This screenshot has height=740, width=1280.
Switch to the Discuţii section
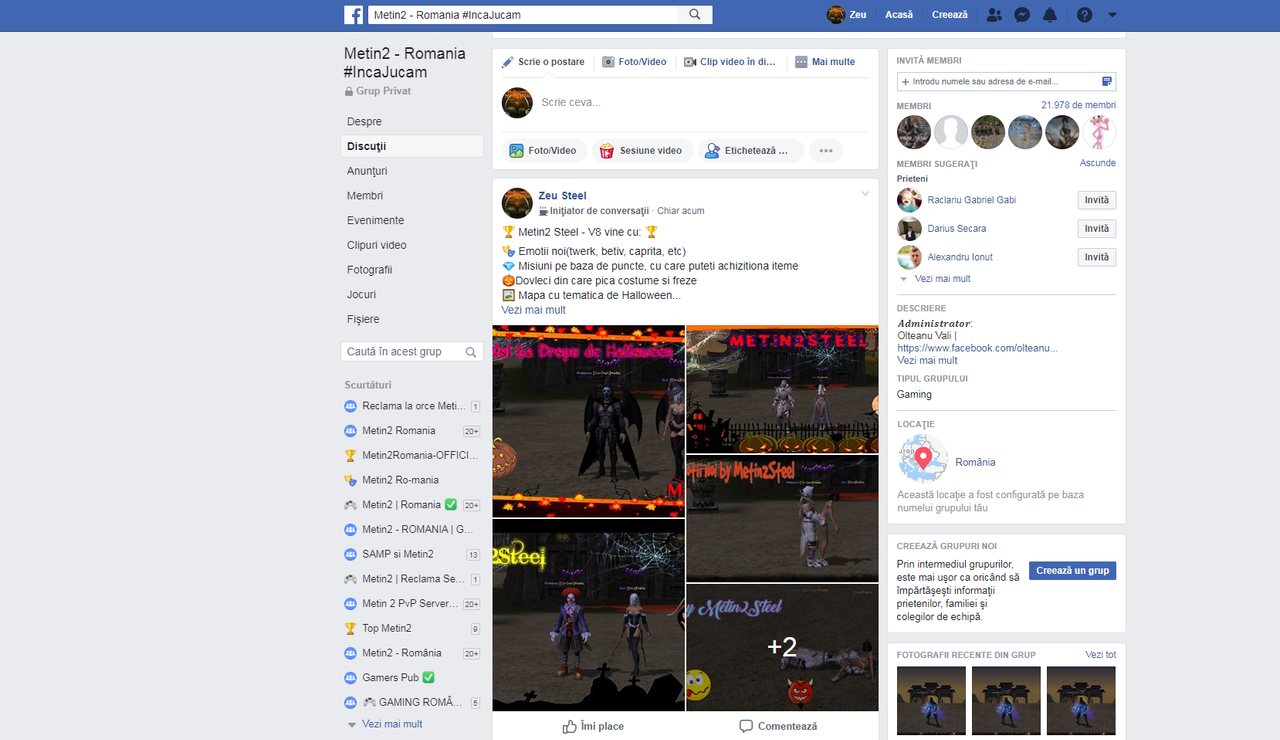tap(365, 146)
